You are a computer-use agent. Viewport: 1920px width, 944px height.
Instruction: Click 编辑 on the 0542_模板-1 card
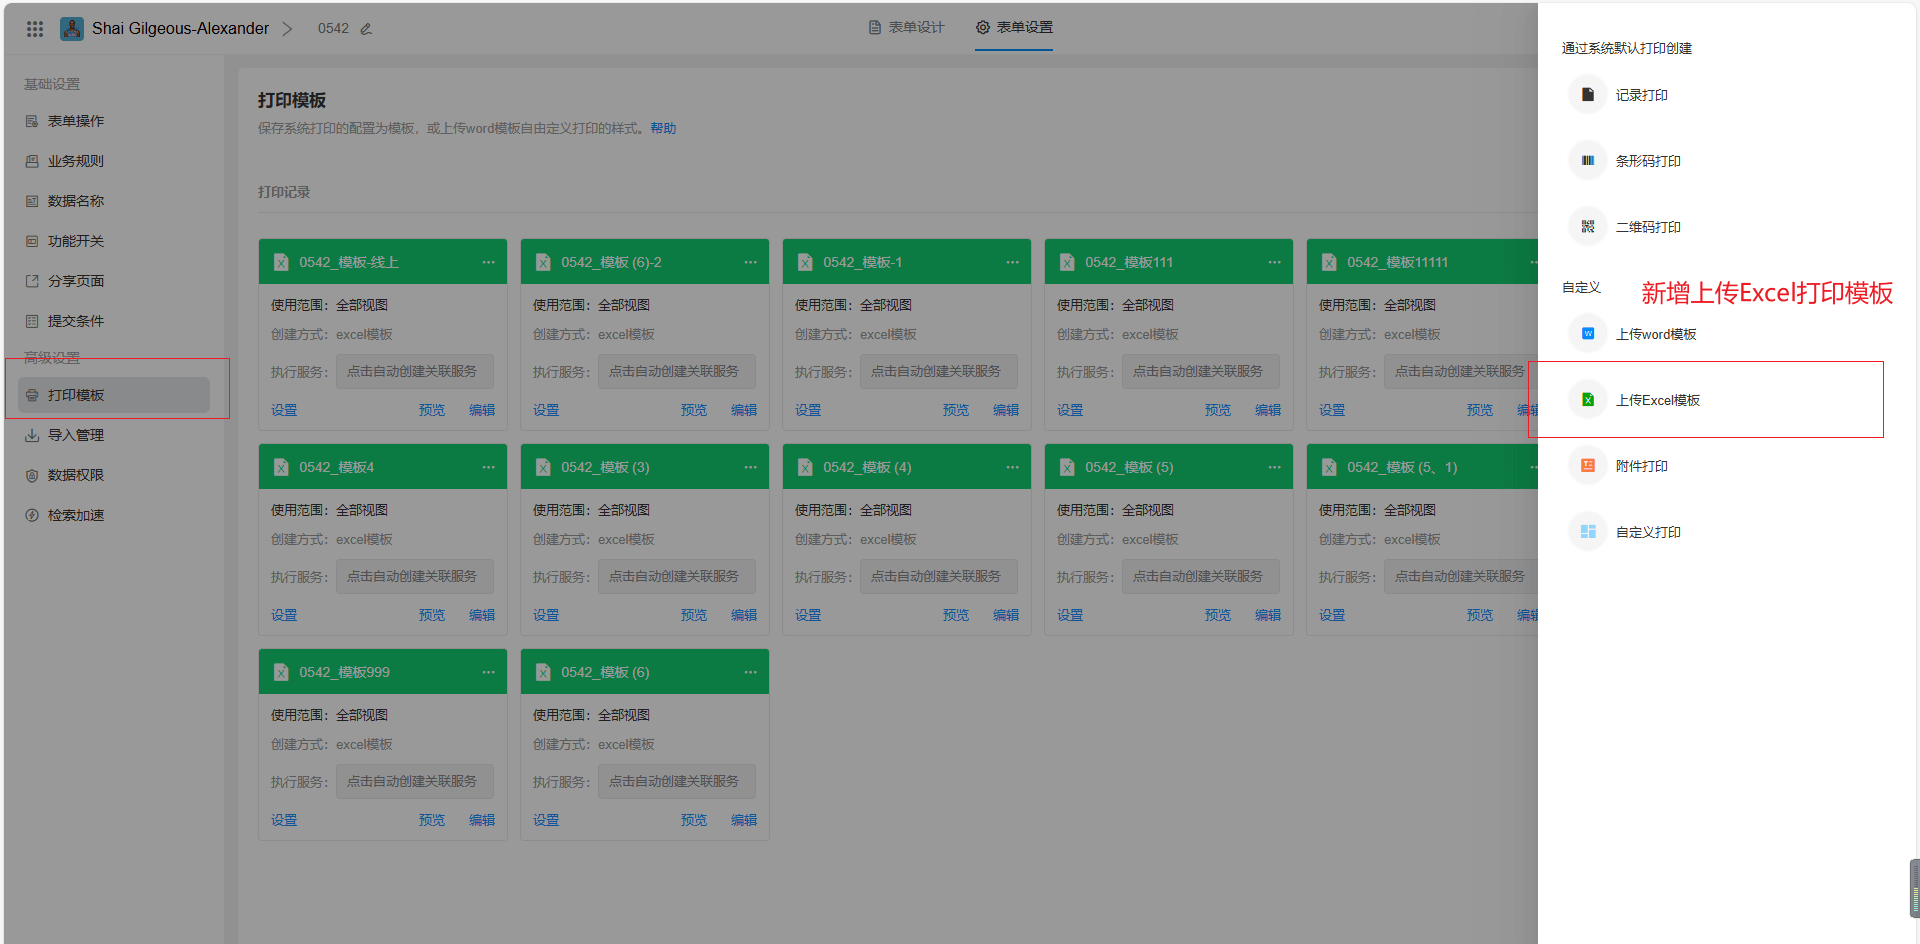(1006, 410)
